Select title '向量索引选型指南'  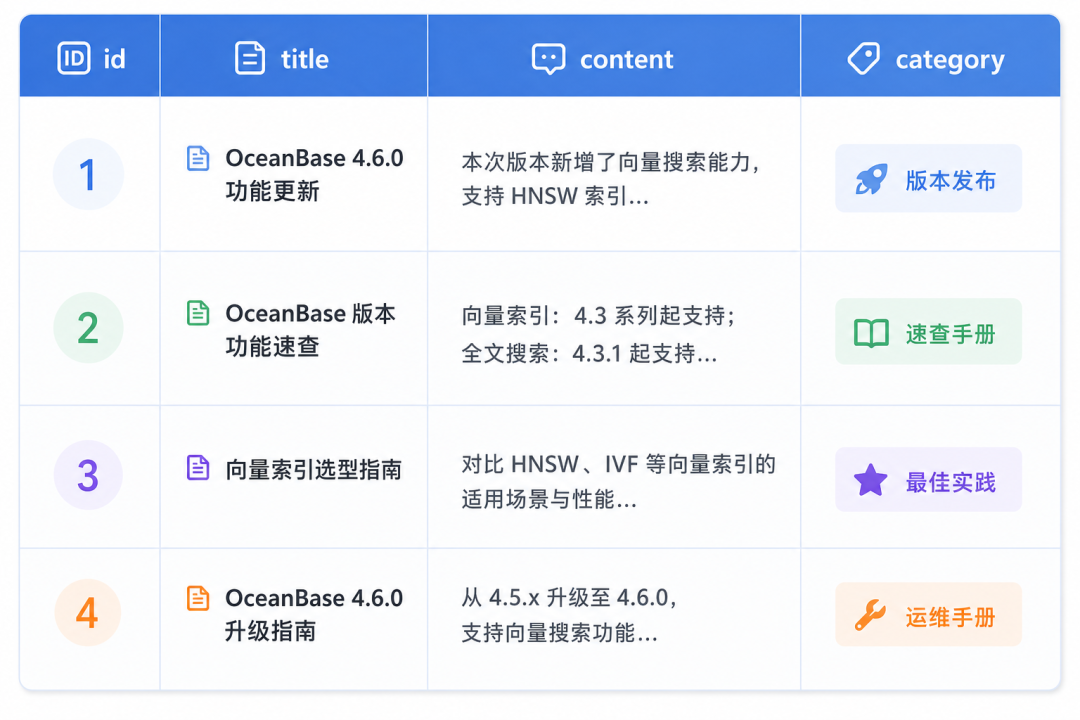313,470
